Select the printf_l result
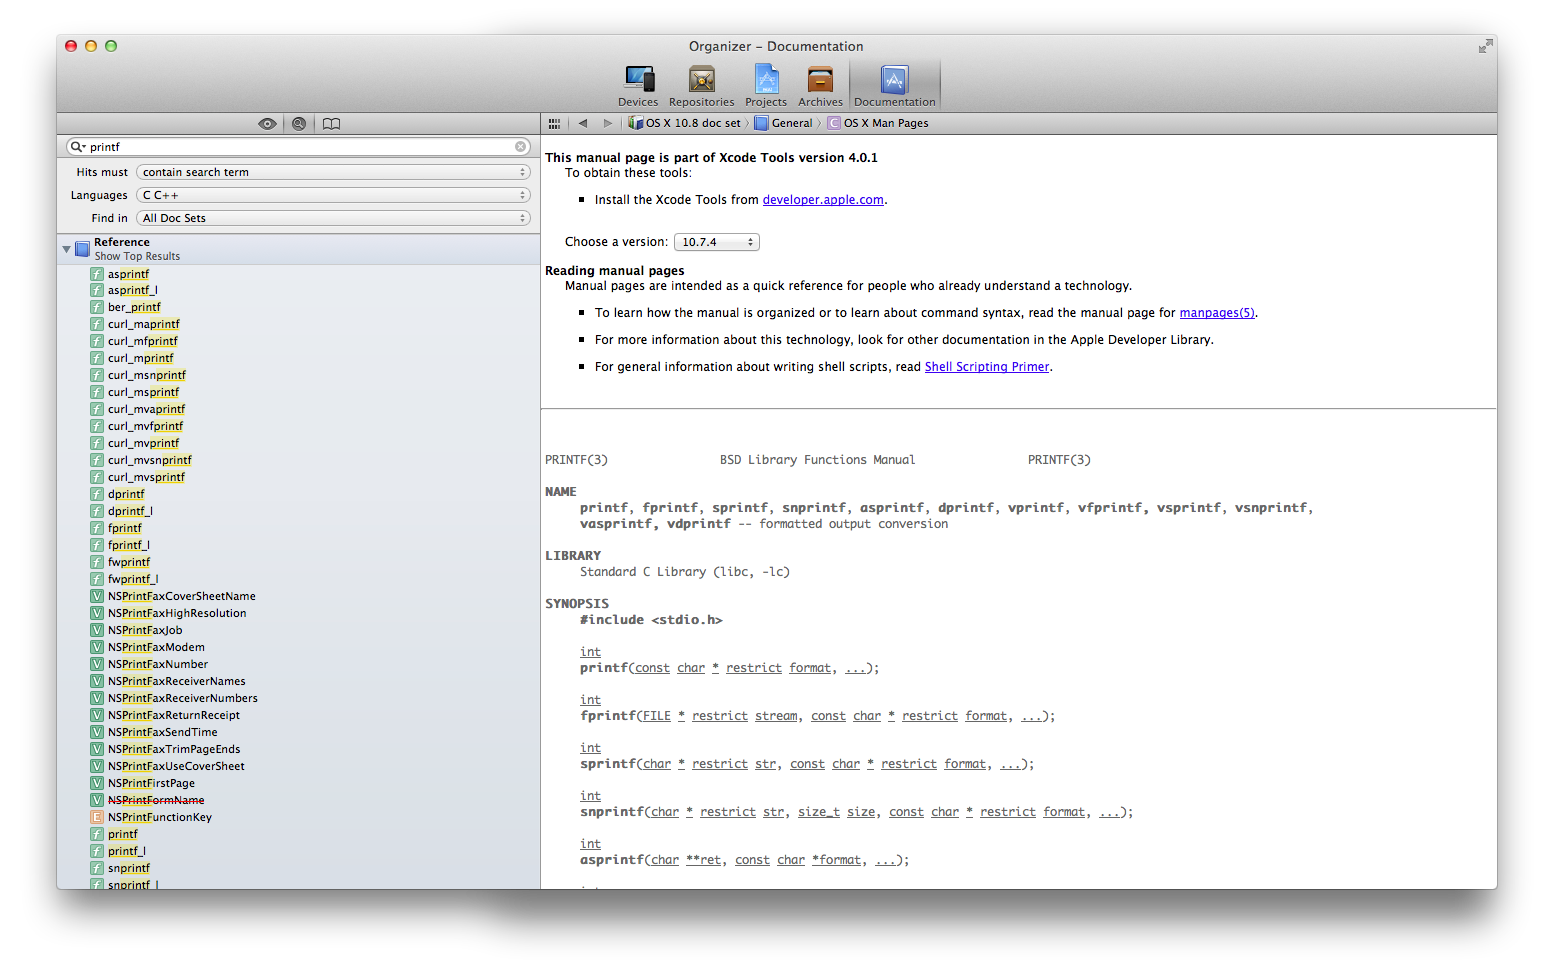This screenshot has height=968, width=1554. pos(127,851)
